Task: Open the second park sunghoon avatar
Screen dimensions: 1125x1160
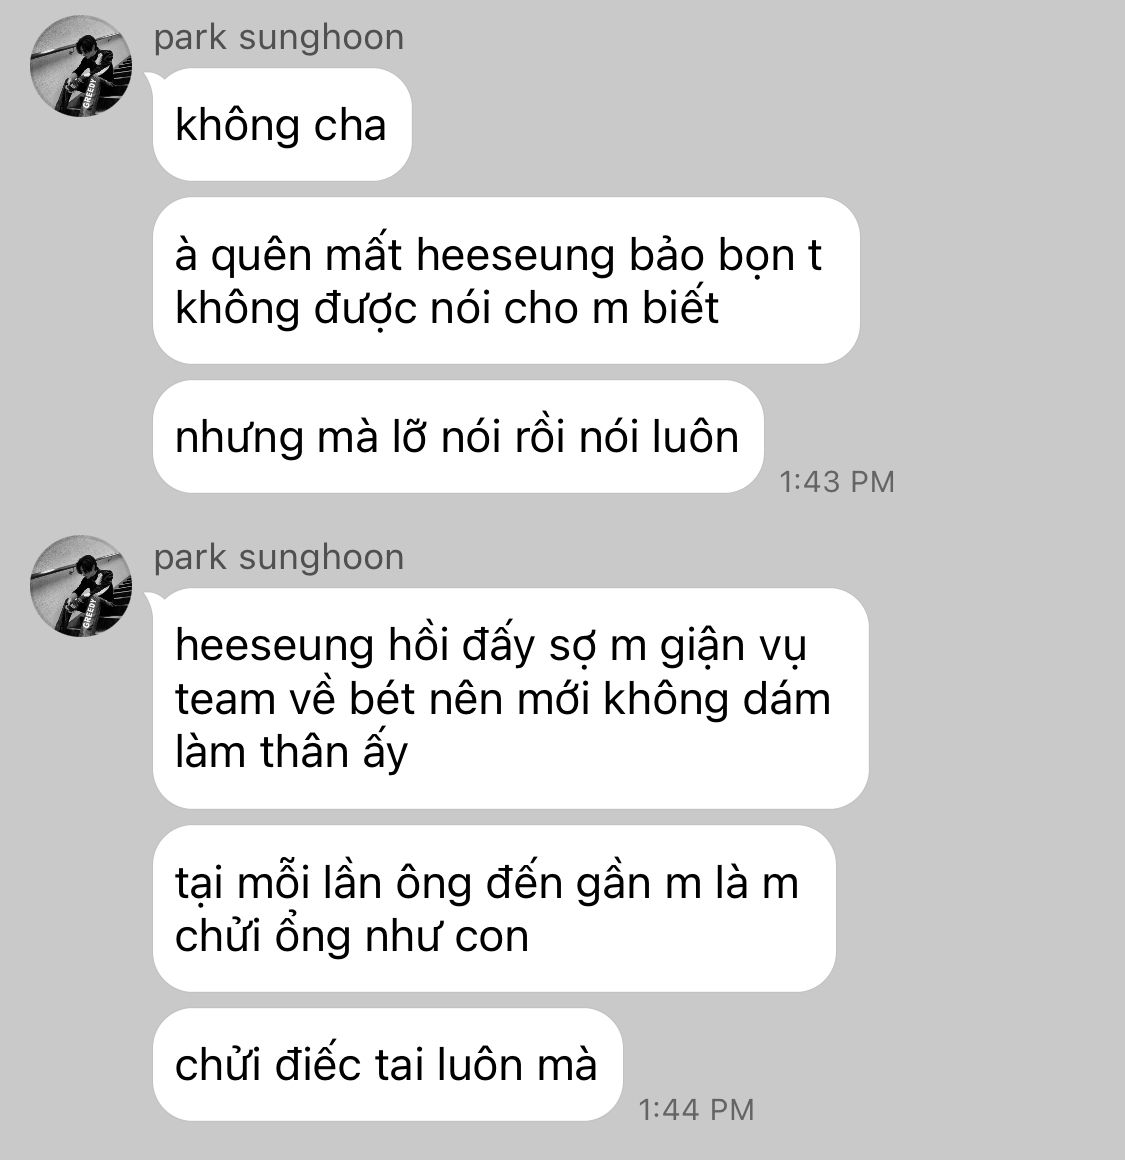Action: pos(81,586)
